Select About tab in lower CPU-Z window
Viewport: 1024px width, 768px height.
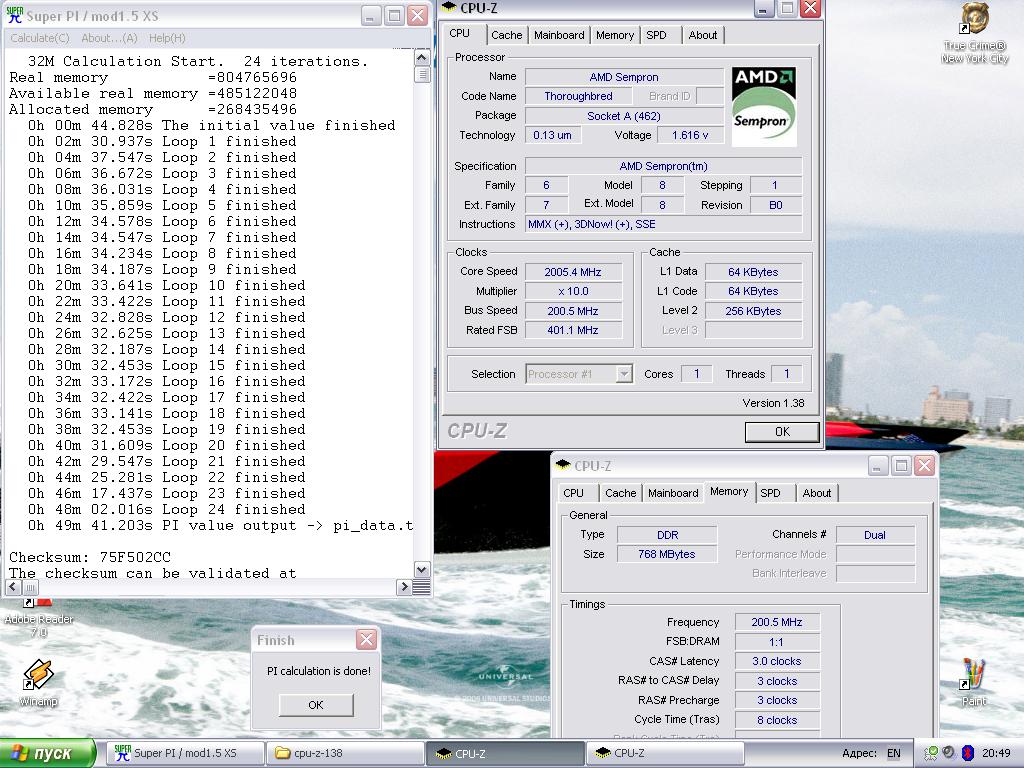coord(817,493)
